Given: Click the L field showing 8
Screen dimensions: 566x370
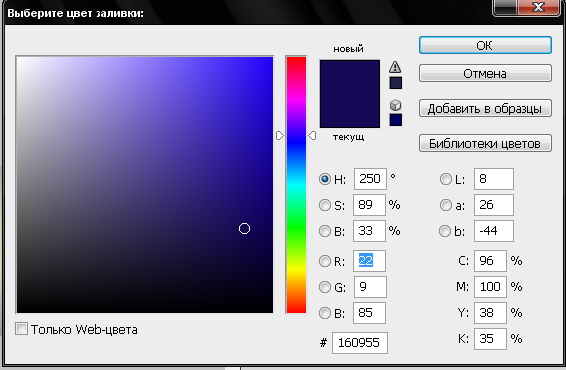Looking at the screenshot, I should click(494, 179).
